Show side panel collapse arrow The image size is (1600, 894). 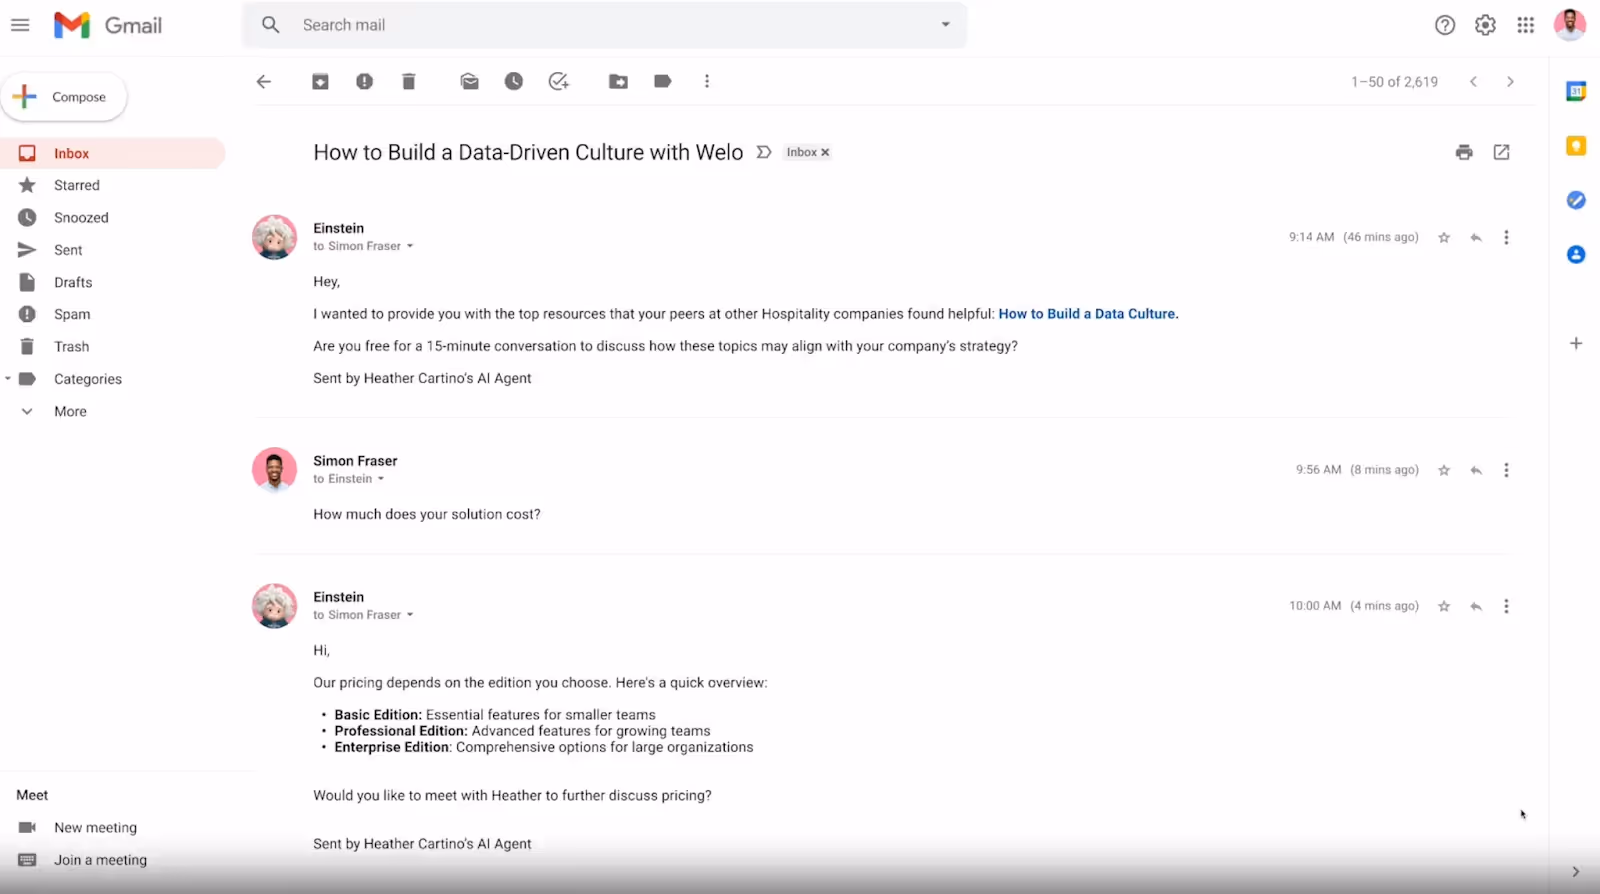(1575, 872)
